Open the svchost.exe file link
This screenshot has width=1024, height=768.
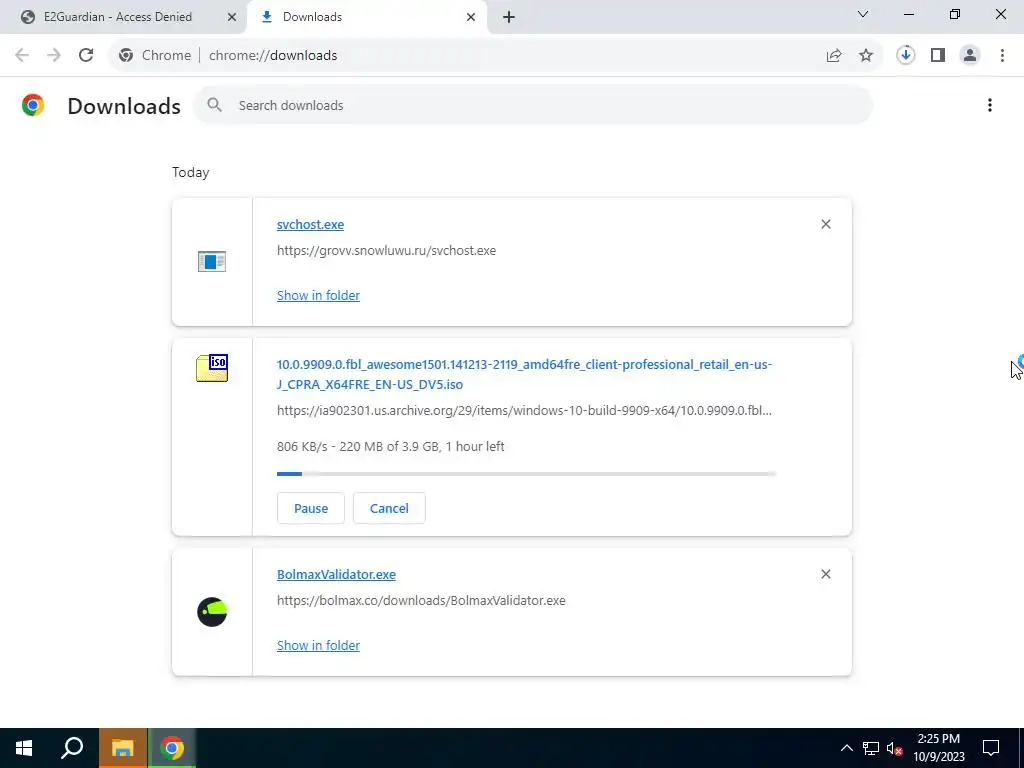click(x=310, y=225)
